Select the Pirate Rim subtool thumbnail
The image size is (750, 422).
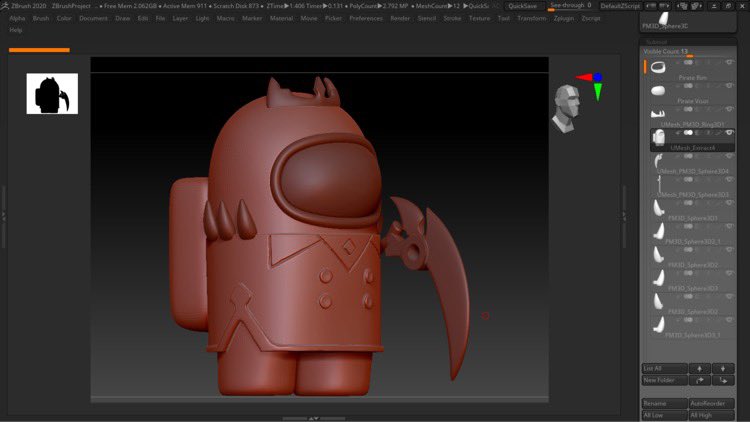(x=658, y=67)
